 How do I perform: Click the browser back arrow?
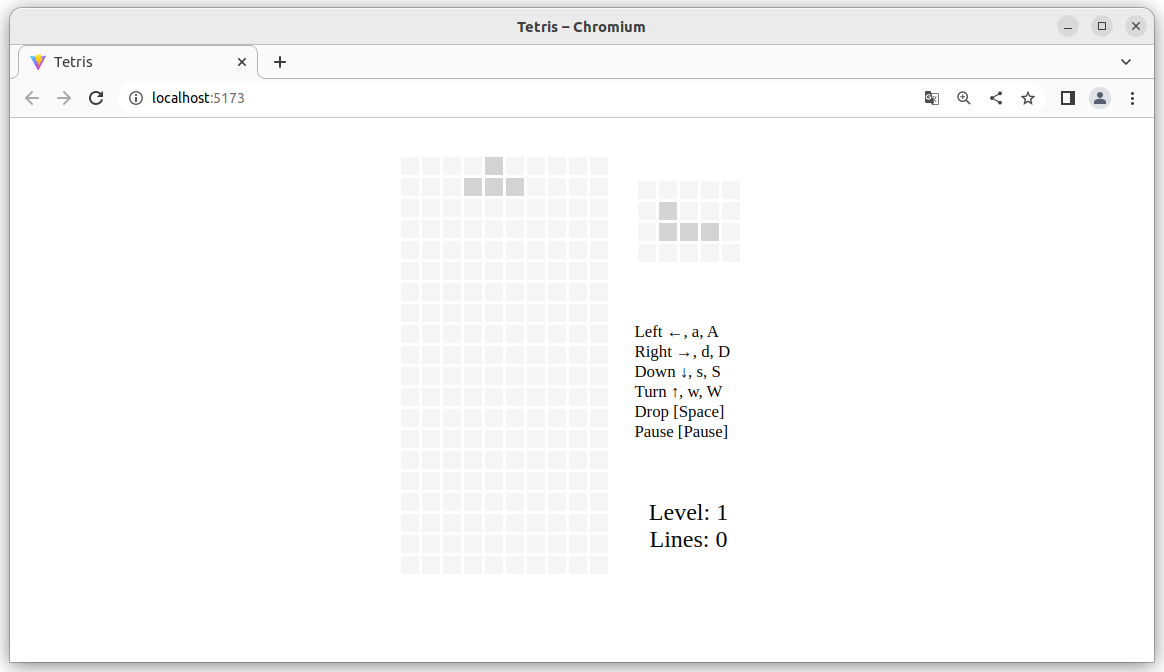tap(32, 98)
